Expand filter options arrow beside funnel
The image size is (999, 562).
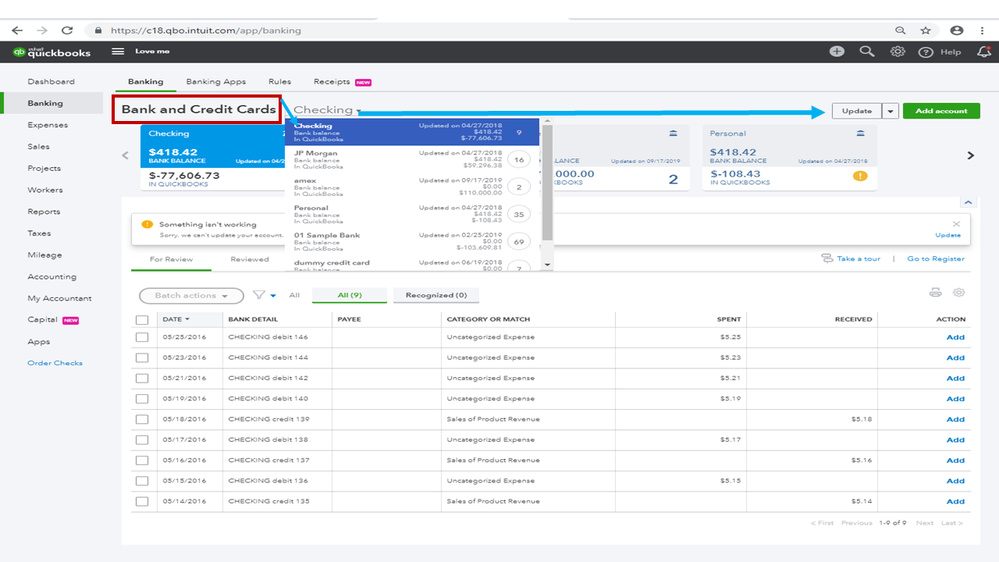(x=273, y=296)
